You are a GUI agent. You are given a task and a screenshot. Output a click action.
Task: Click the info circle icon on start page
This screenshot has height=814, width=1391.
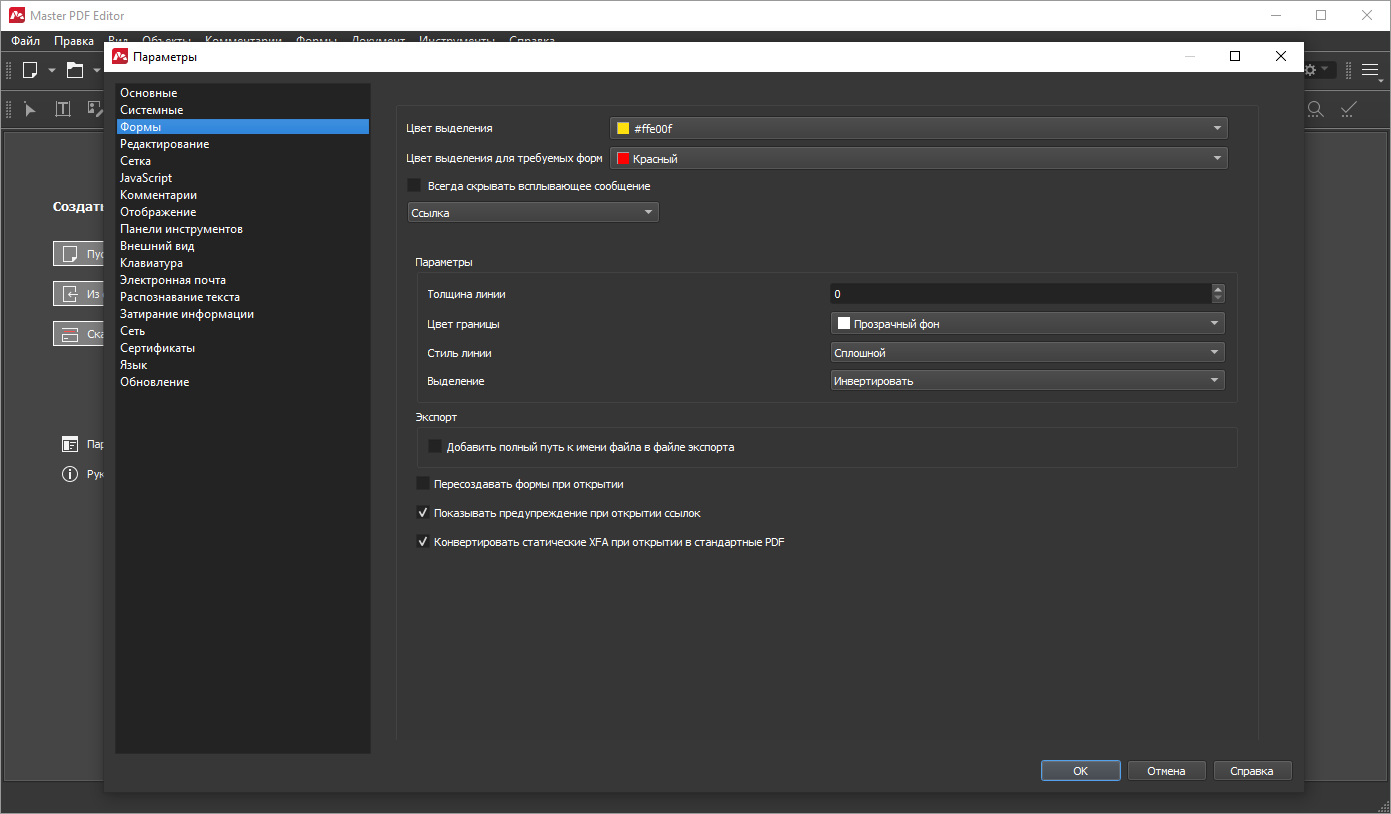pyautogui.click(x=70, y=474)
